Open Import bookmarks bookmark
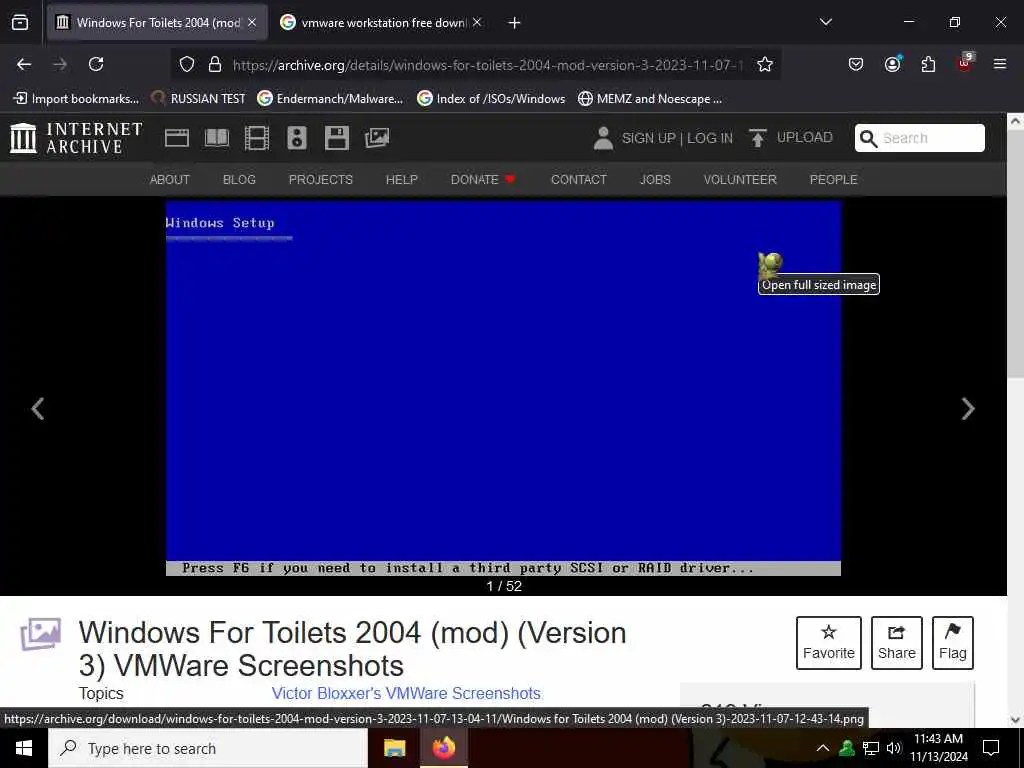This screenshot has width=1024, height=768. tap(76, 99)
